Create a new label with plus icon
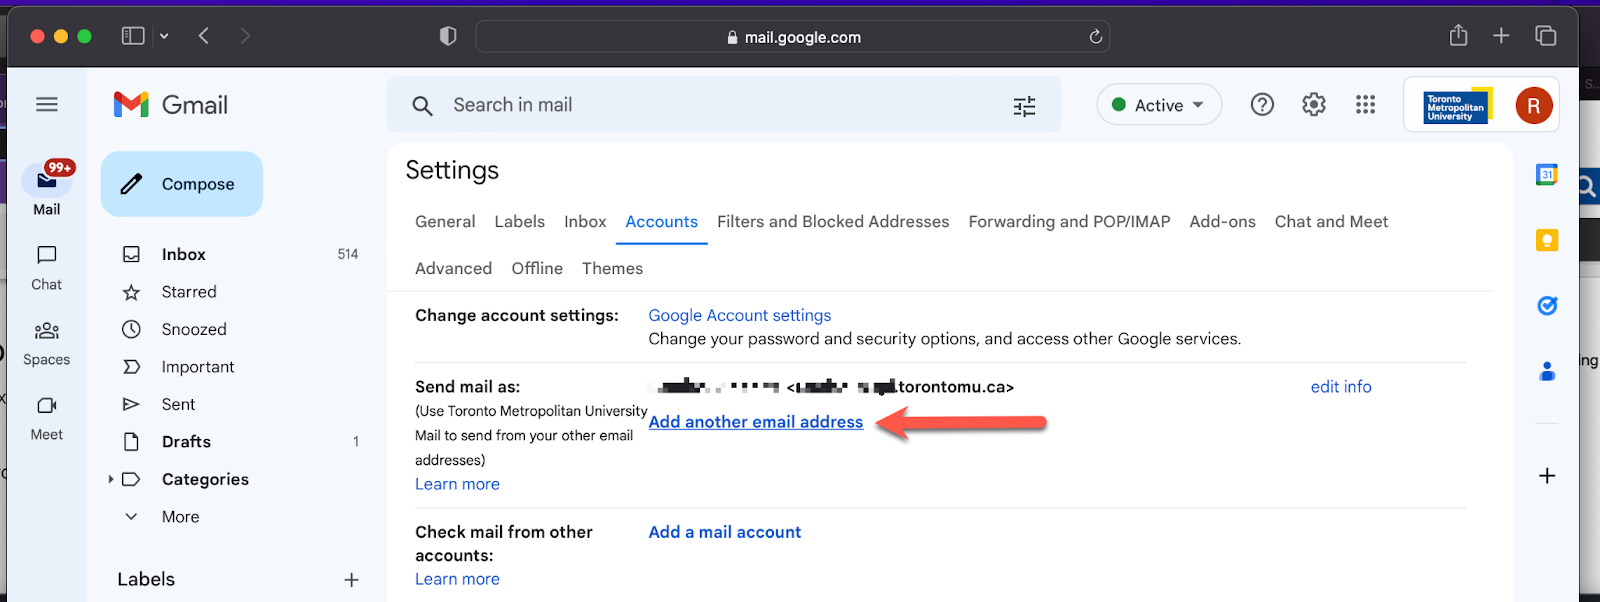Screen dimensions: 1600x602 [351, 580]
